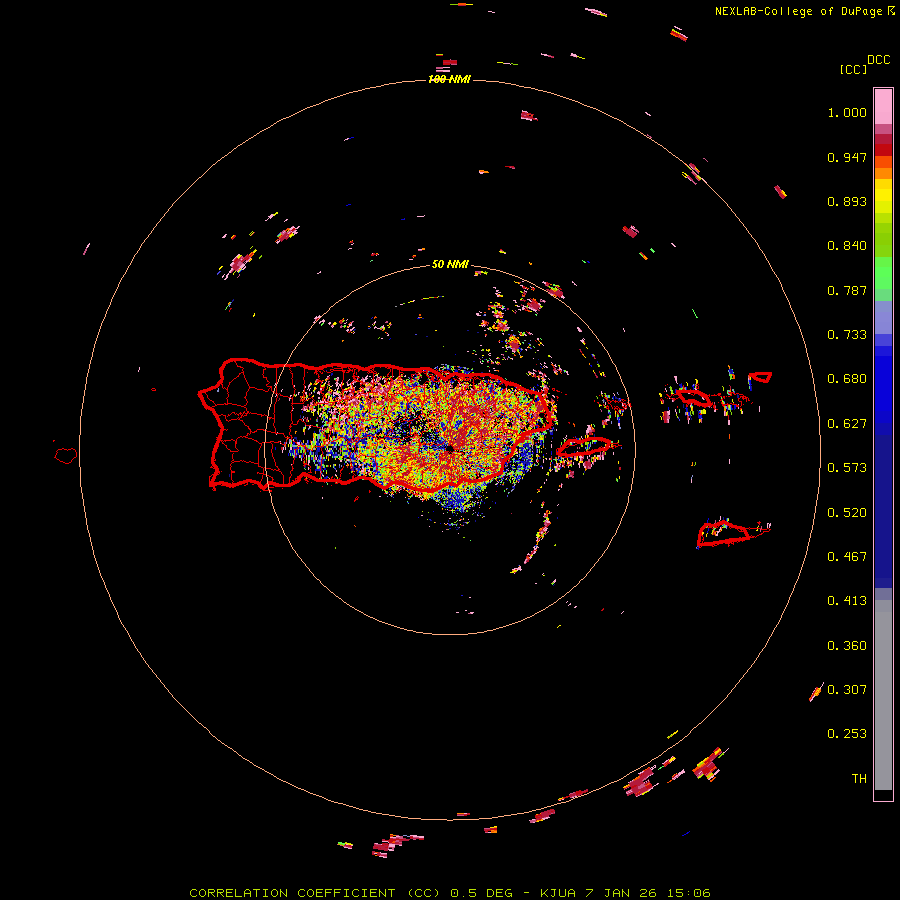Pick the red swatch just above 0.947
The height and width of the screenshot is (900, 900).
[883, 150]
